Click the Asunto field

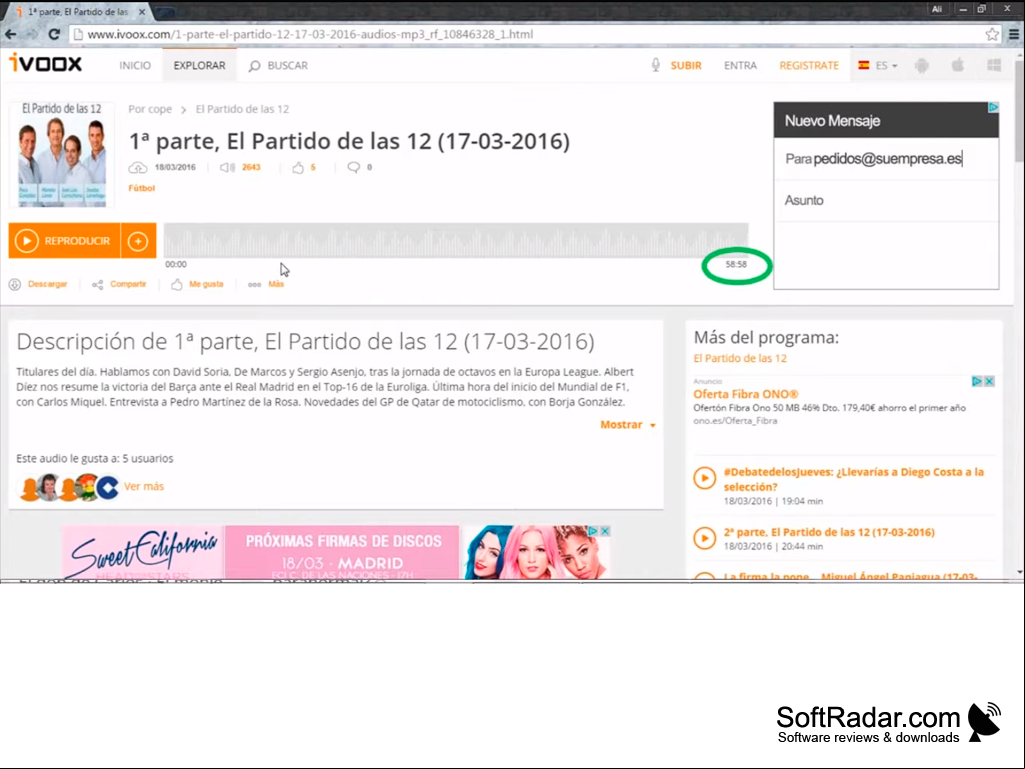[x=886, y=201]
